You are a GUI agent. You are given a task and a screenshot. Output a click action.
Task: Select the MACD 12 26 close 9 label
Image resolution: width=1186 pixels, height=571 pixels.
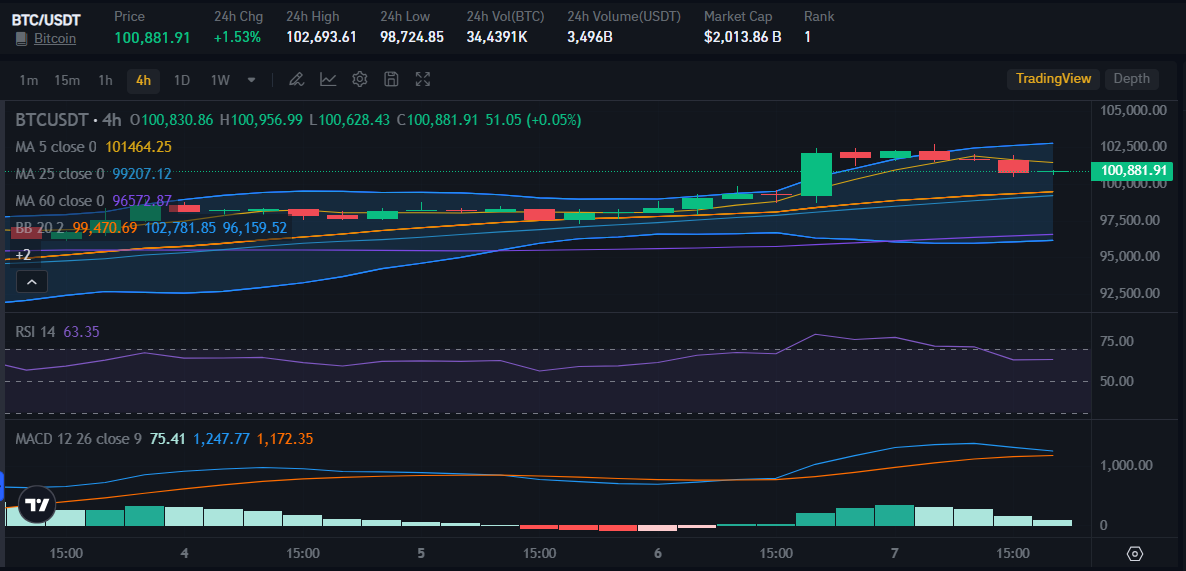pos(78,439)
